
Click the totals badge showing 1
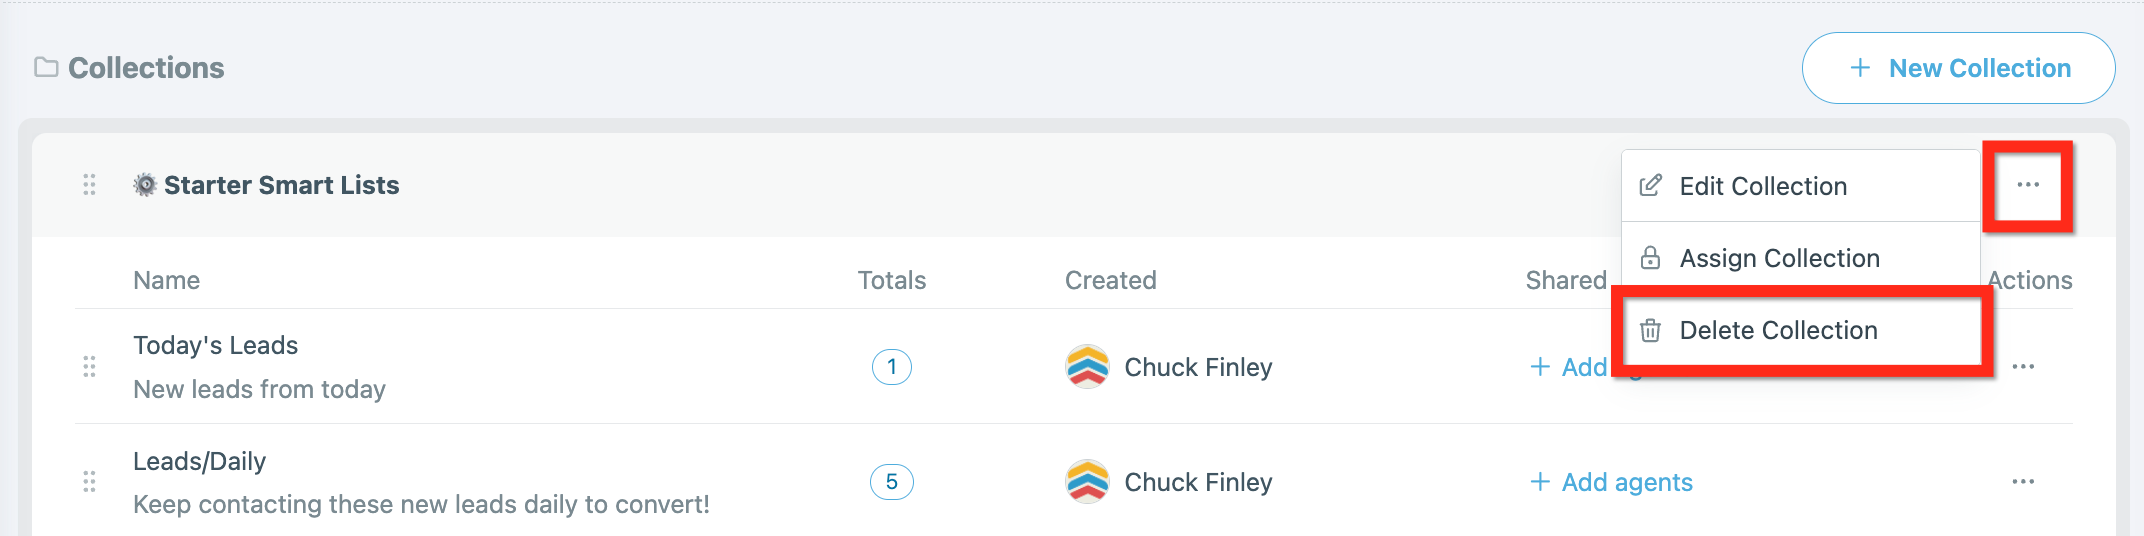[x=892, y=367]
